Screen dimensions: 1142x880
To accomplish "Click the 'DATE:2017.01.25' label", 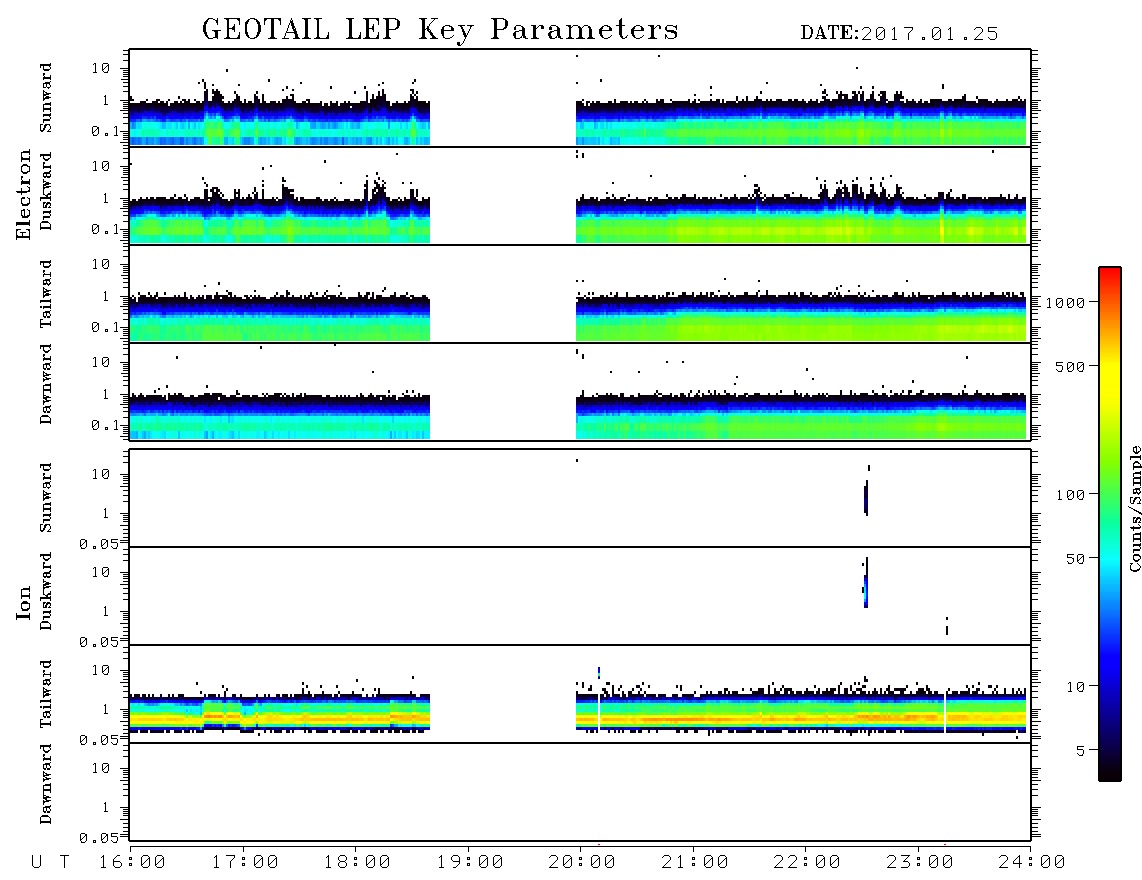I will 899,34.
